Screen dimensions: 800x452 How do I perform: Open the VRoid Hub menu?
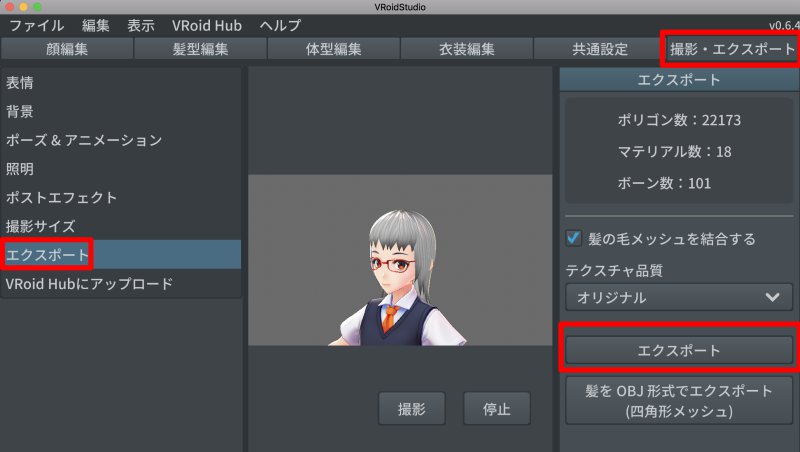(x=207, y=26)
